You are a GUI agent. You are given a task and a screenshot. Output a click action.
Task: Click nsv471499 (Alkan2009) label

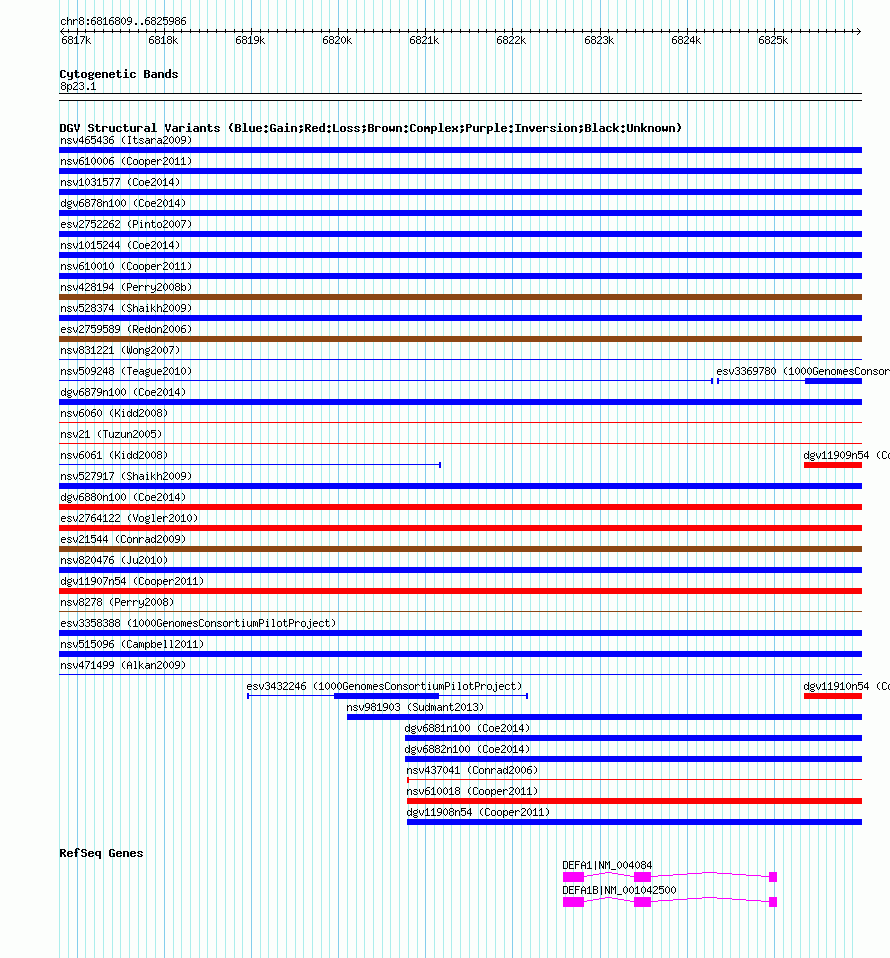[x=123, y=665]
